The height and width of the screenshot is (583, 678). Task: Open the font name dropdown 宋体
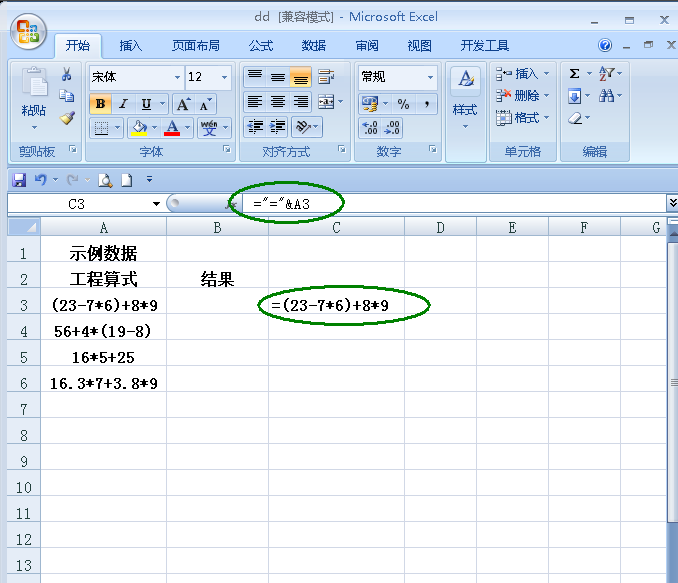177,77
